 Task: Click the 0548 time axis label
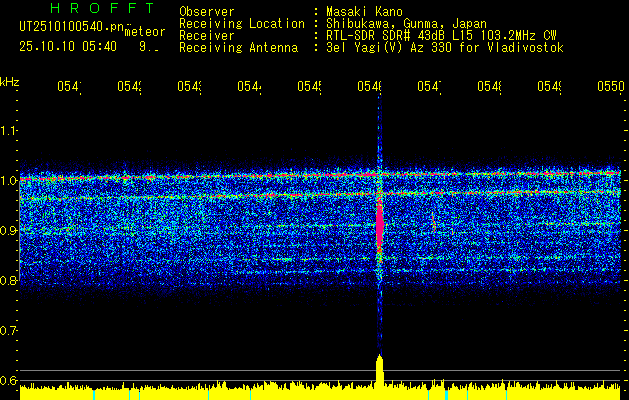(489, 86)
